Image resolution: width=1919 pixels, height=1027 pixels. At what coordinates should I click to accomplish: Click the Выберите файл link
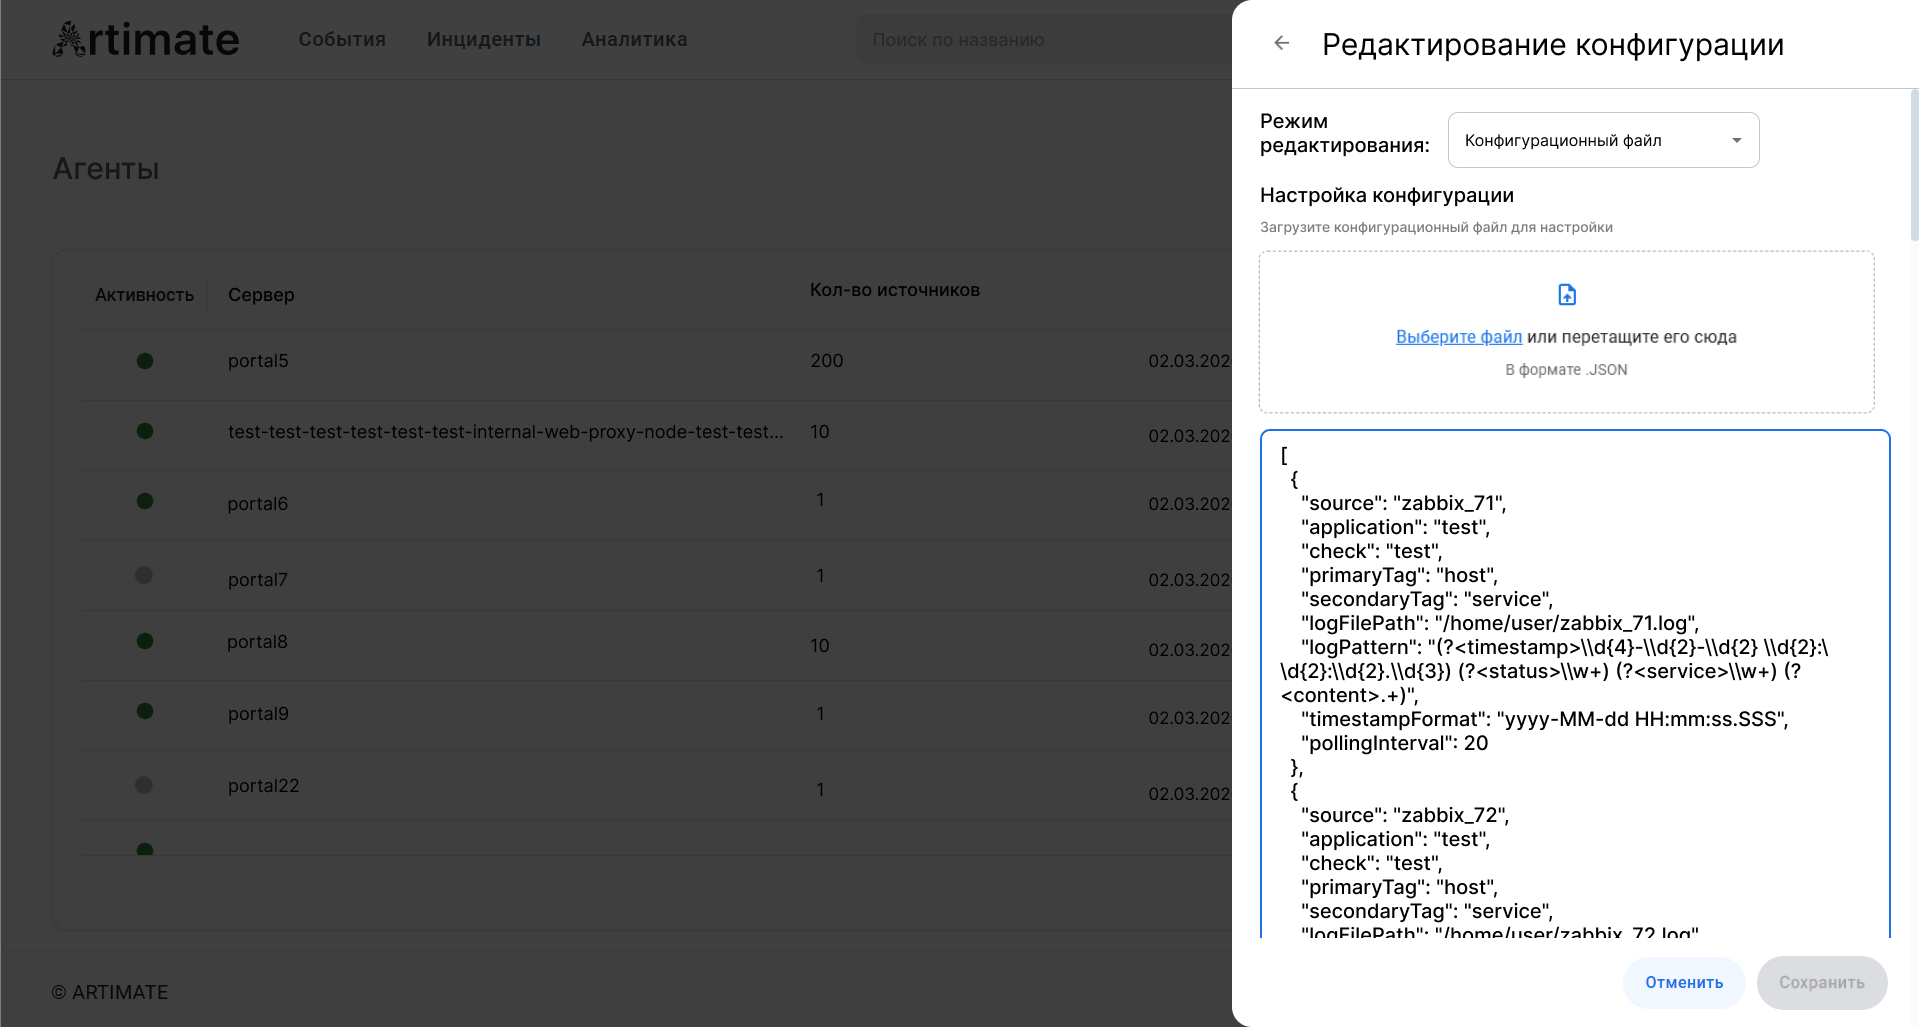tap(1458, 337)
